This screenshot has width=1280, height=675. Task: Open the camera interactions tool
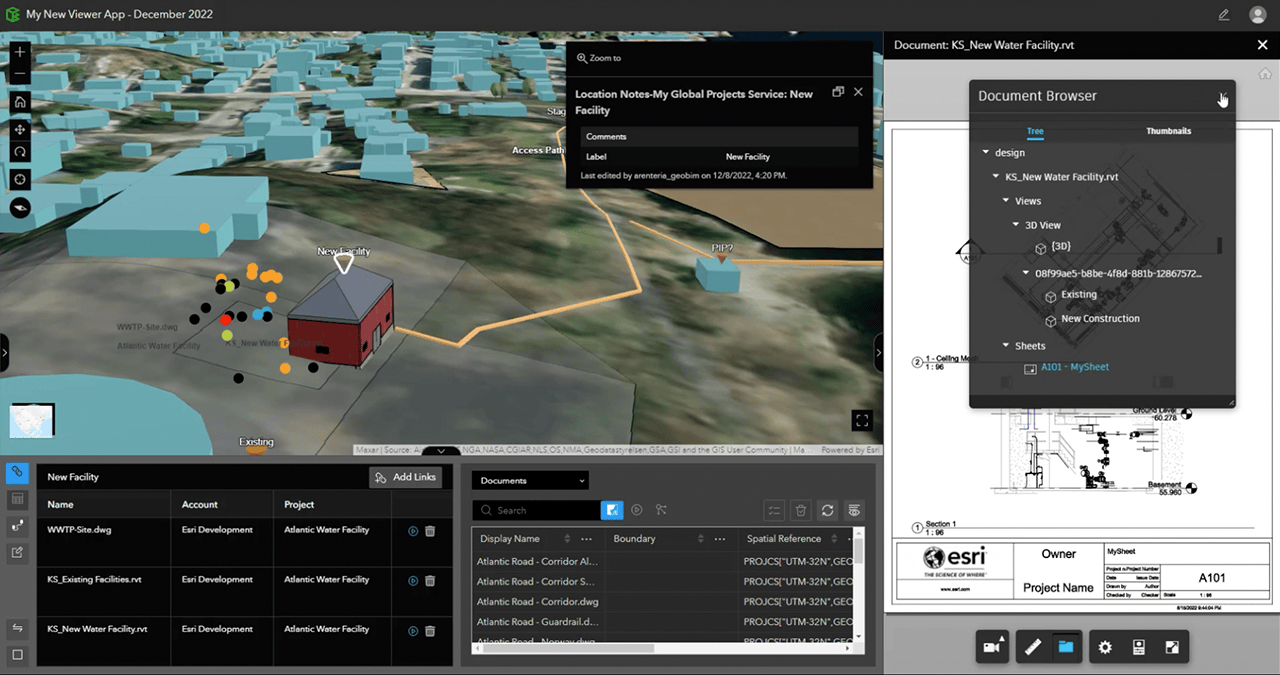[994, 647]
